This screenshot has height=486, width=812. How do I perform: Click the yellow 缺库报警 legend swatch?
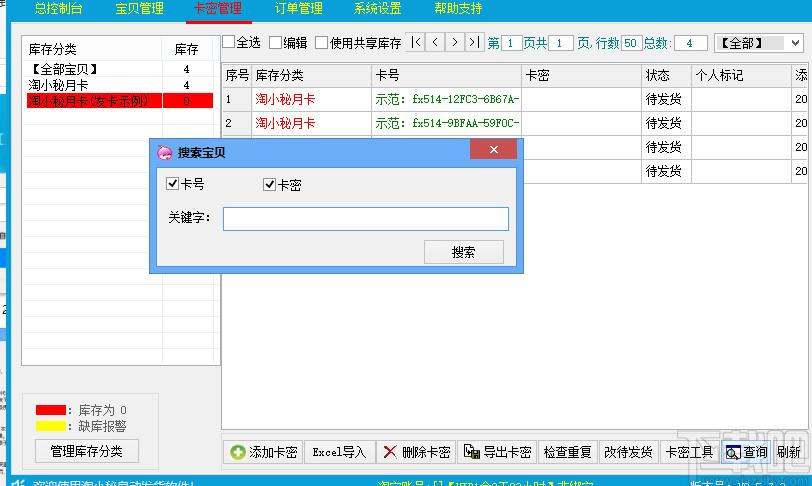51,426
